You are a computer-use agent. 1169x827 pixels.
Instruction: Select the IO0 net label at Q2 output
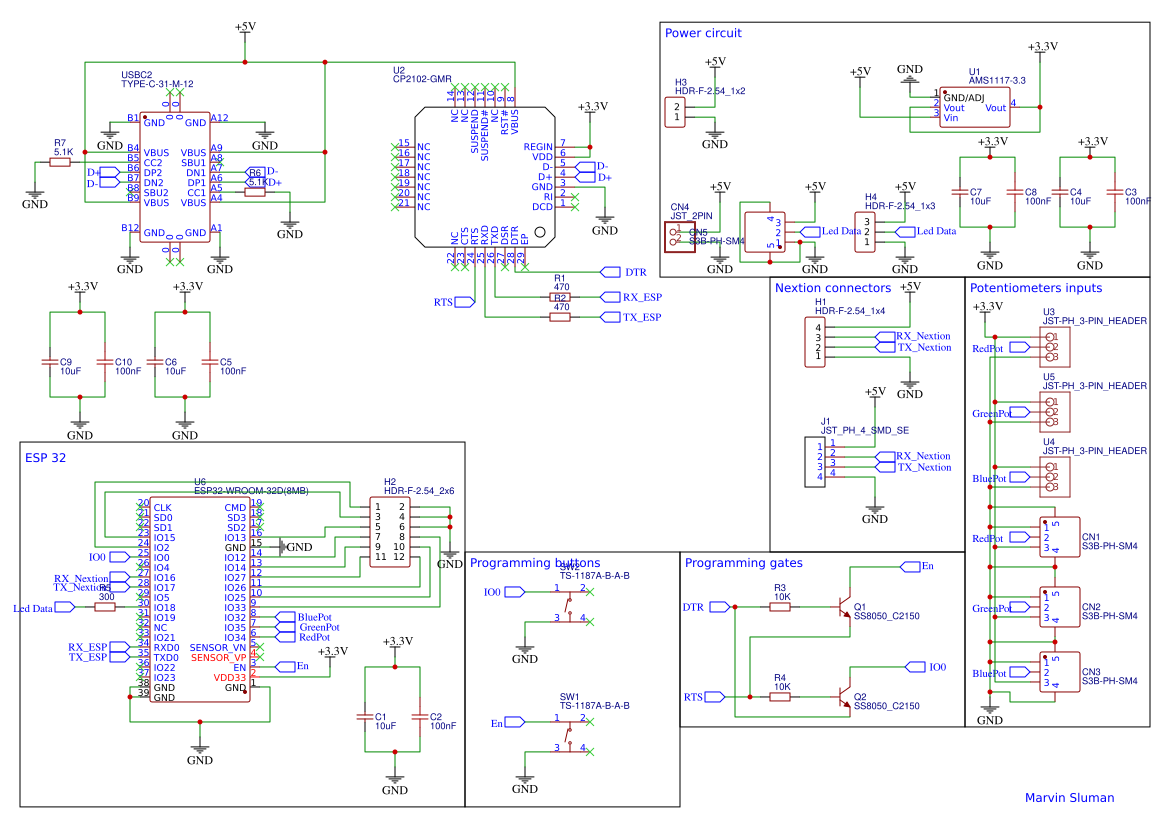(x=926, y=667)
